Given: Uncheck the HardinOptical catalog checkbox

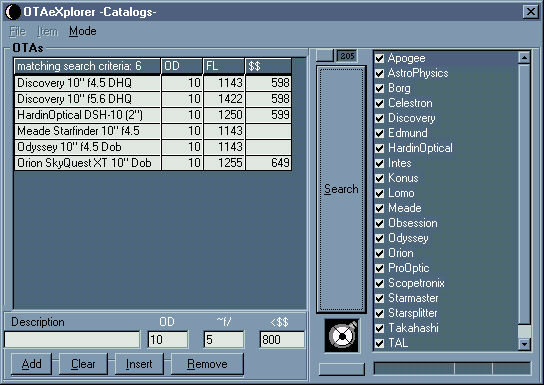Looking at the screenshot, I should pyautogui.click(x=380, y=148).
